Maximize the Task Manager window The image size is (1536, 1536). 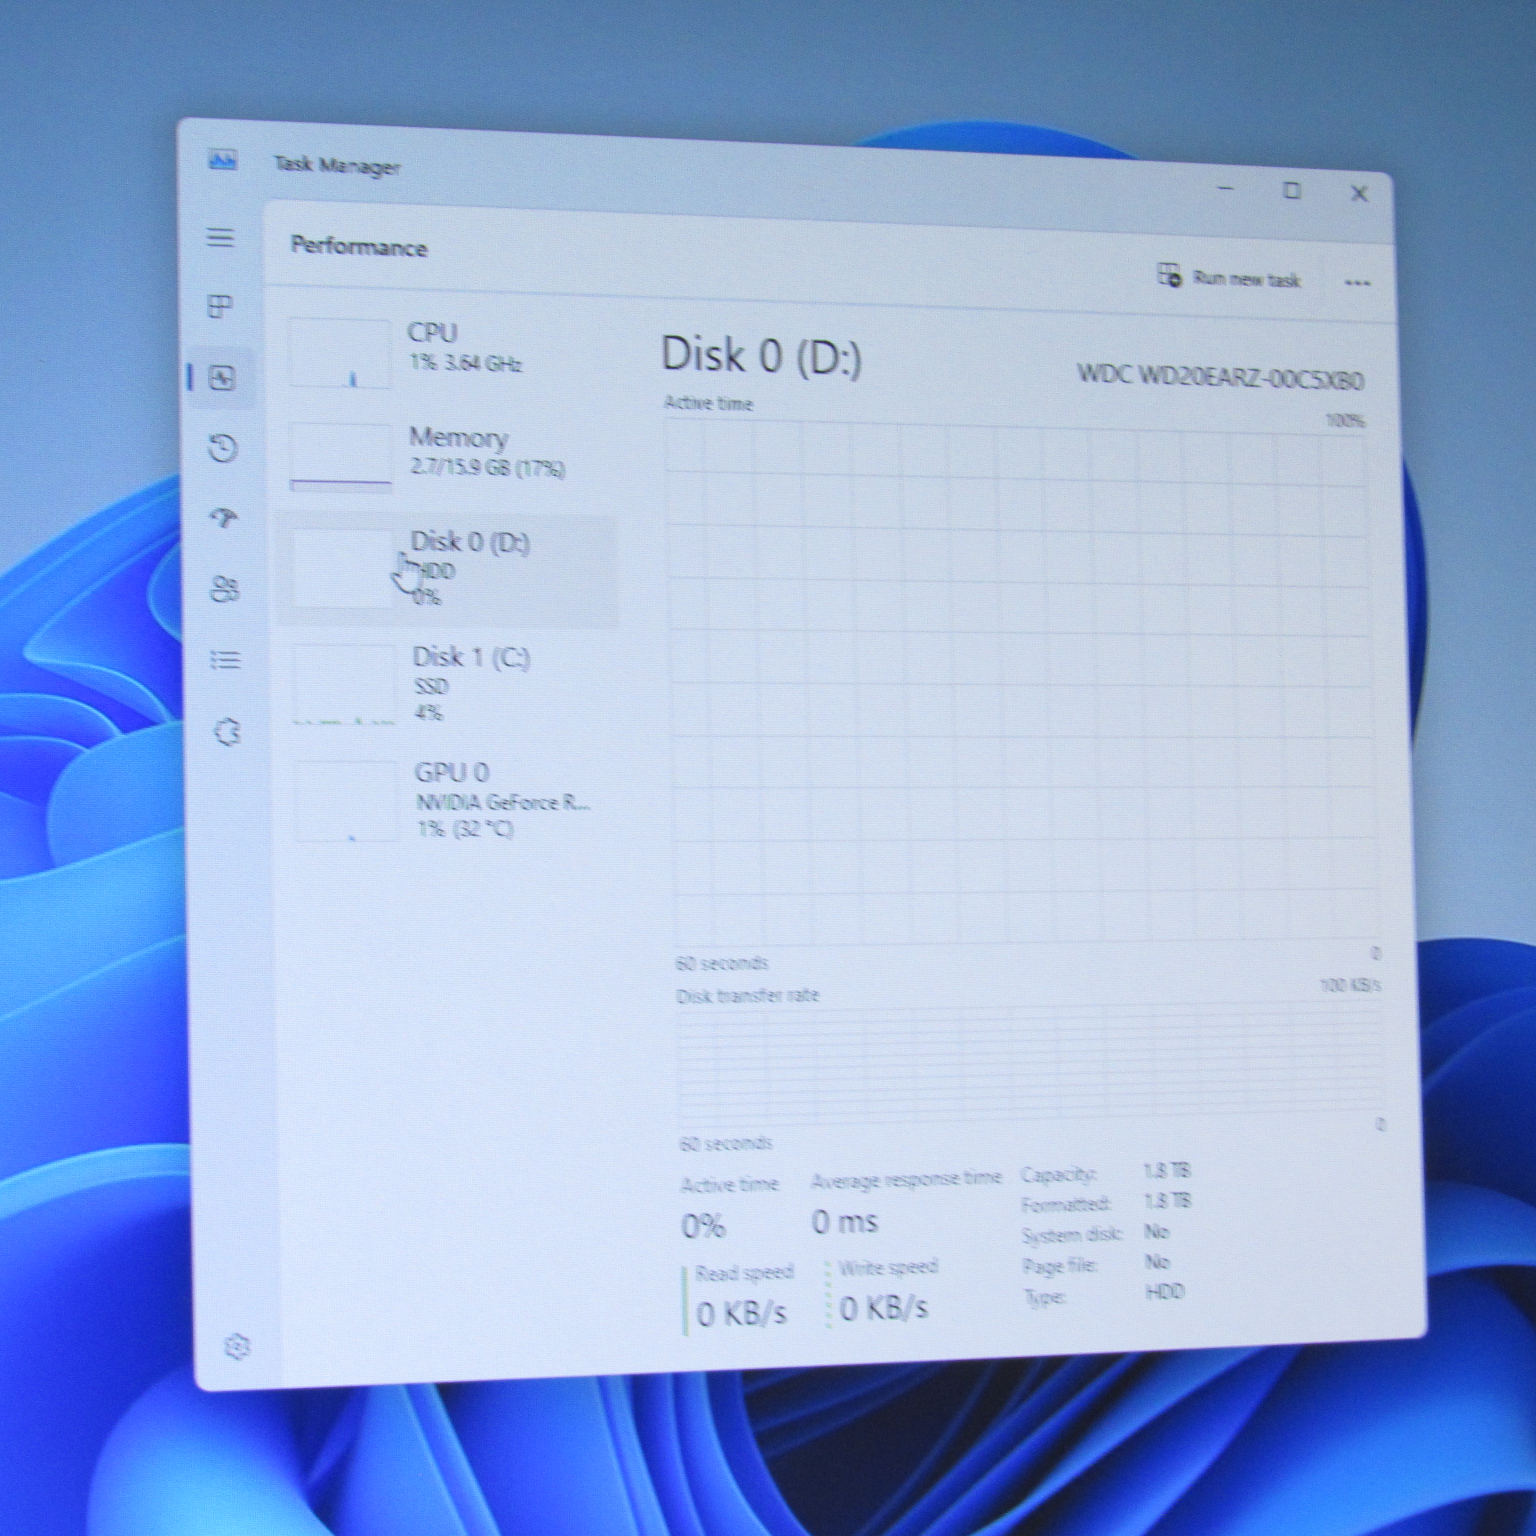1292,191
